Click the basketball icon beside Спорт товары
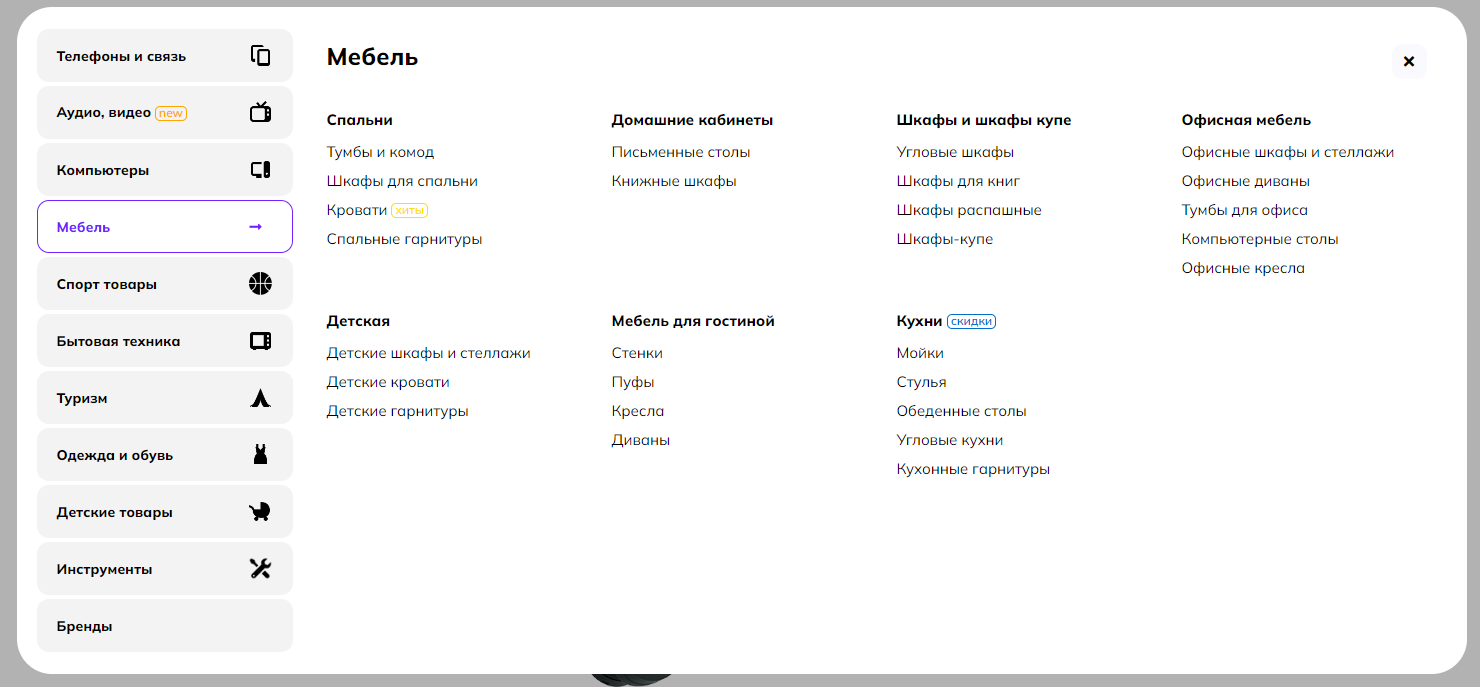Image resolution: width=1480 pixels, height=687 pixels. pyautogui.click(x=260, y=284)
